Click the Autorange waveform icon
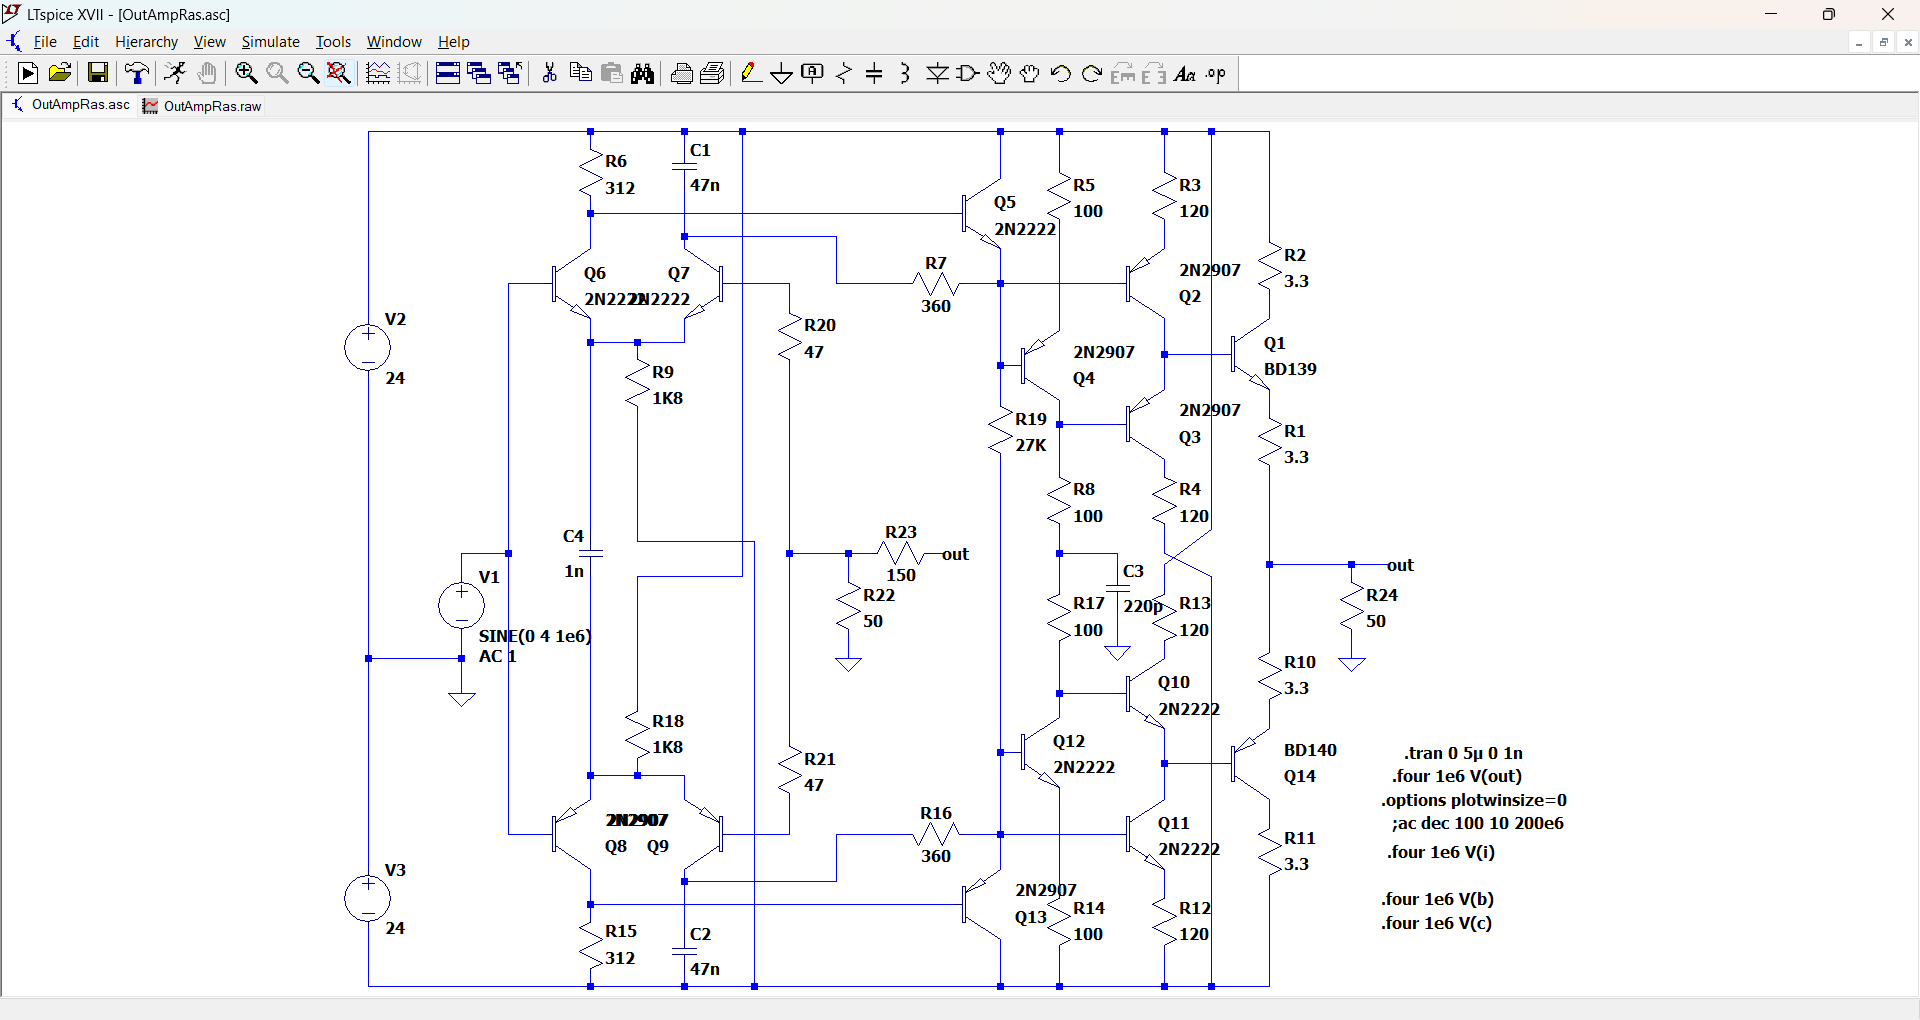 378,73
